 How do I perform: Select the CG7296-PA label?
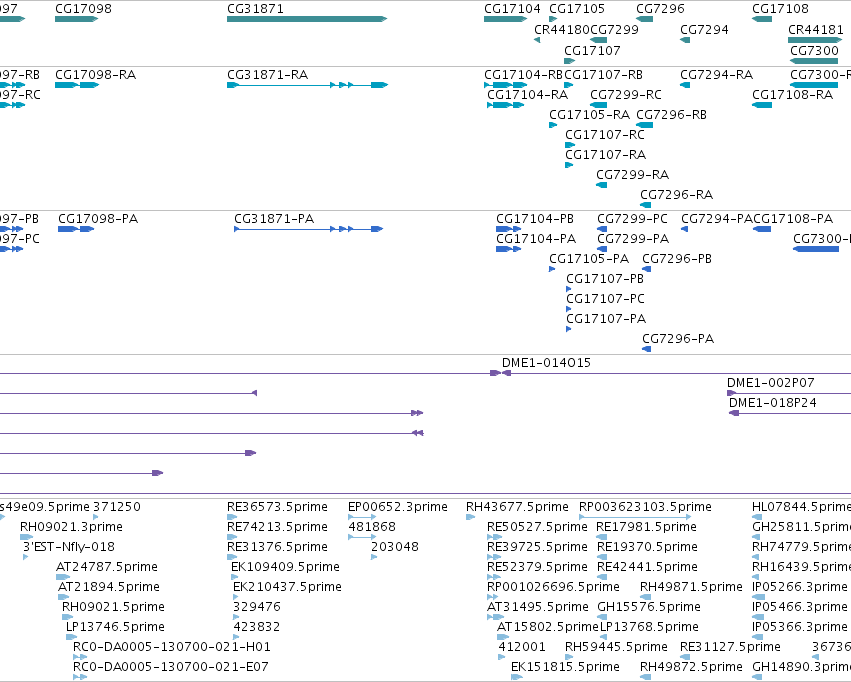(678, 339)
